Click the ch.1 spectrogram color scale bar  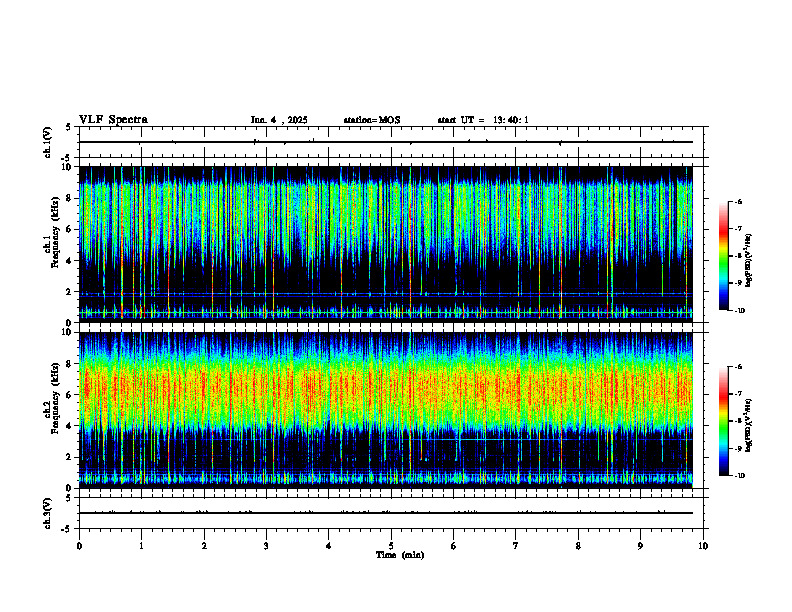coord(724,256)
